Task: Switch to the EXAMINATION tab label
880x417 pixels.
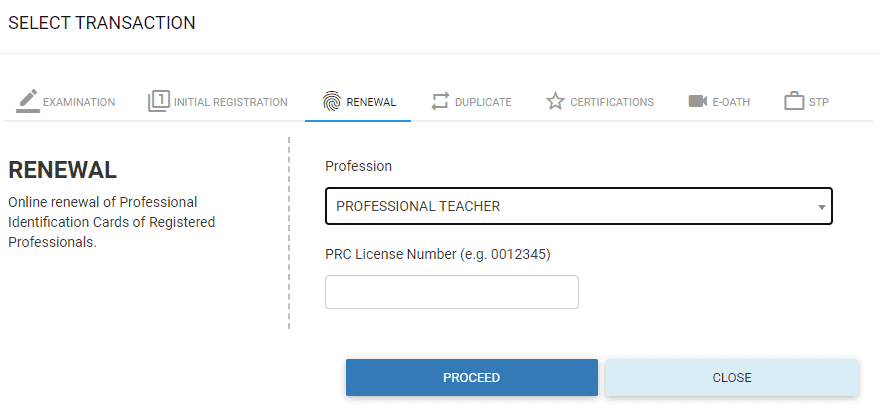Action: [x=79, y=102]
